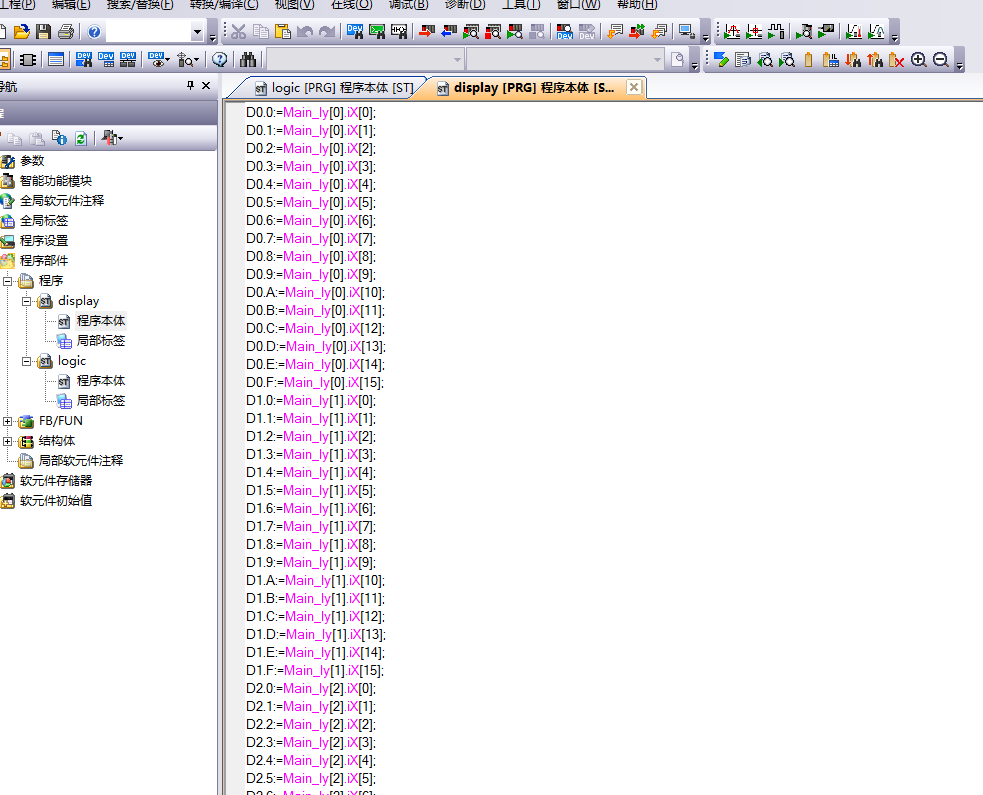The width and height of the screenshot is (983, 795).
Task: Close the display [PRG] tab
Action: [x=634, y=88]
